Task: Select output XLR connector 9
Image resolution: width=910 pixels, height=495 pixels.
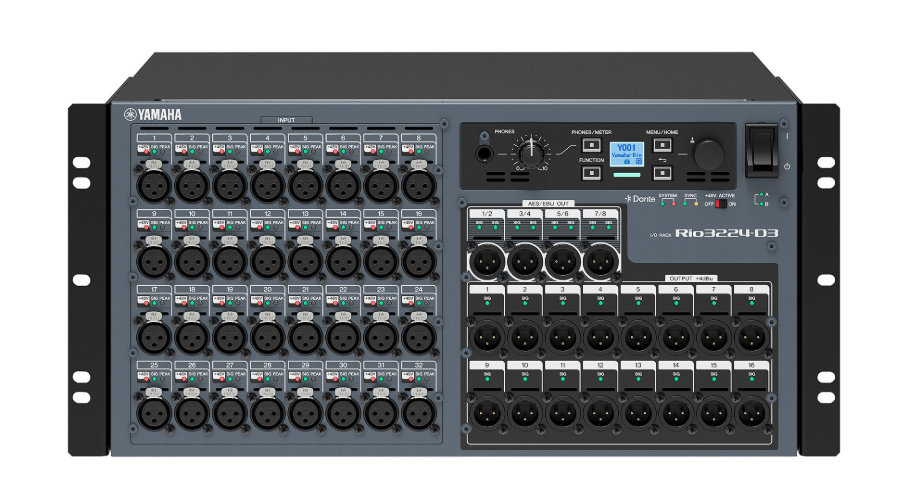Action: pyautogui.click(x=486, y=413)
